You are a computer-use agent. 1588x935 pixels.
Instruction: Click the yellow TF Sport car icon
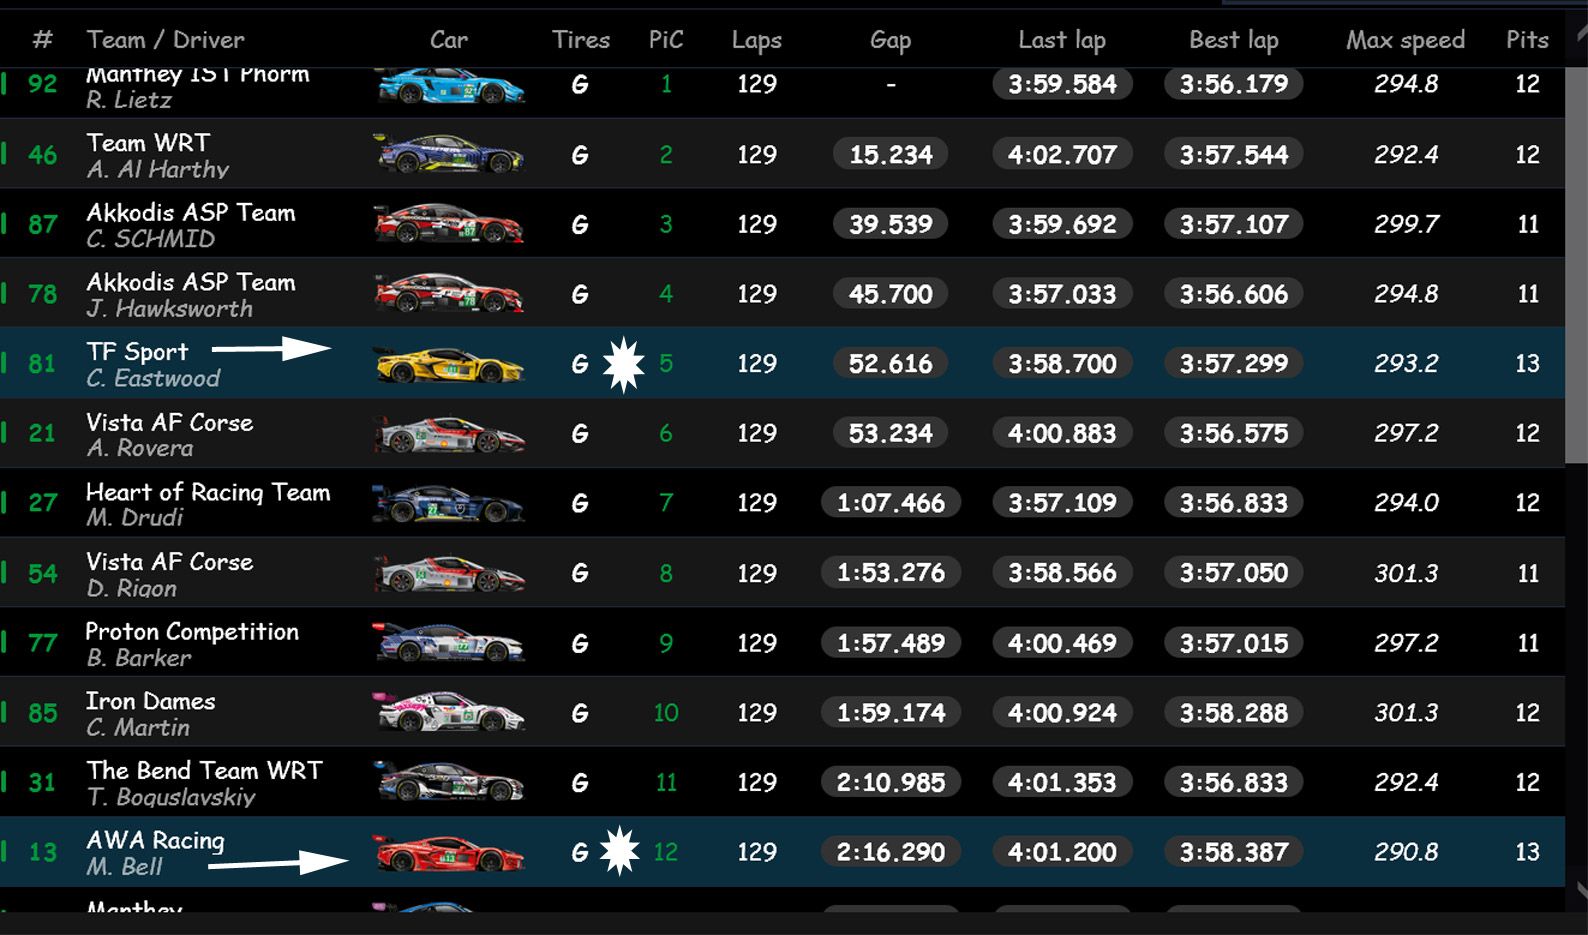[449, 364]
